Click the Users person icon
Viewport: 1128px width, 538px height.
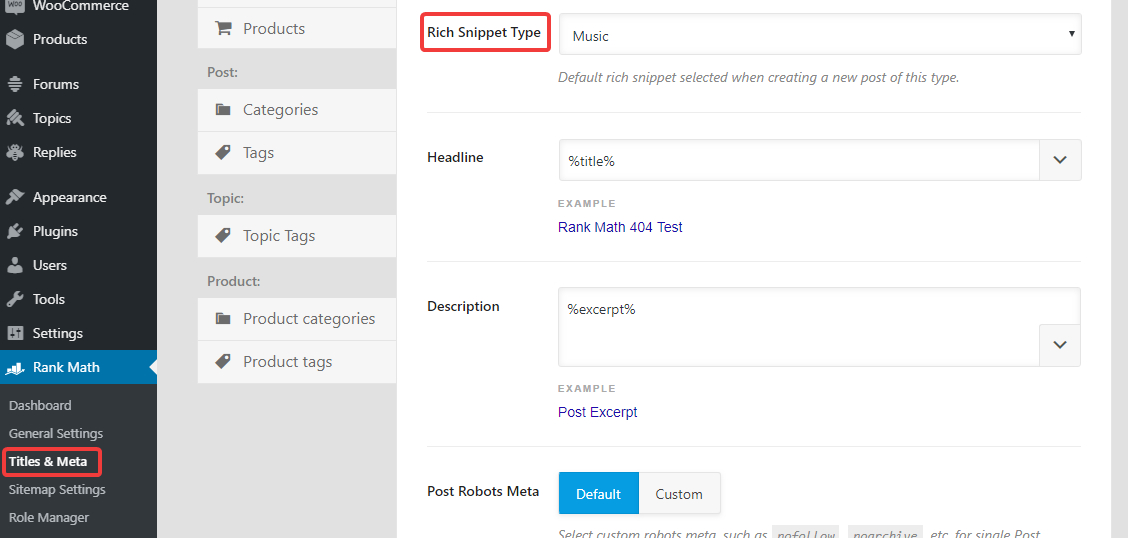coord(15,265)
